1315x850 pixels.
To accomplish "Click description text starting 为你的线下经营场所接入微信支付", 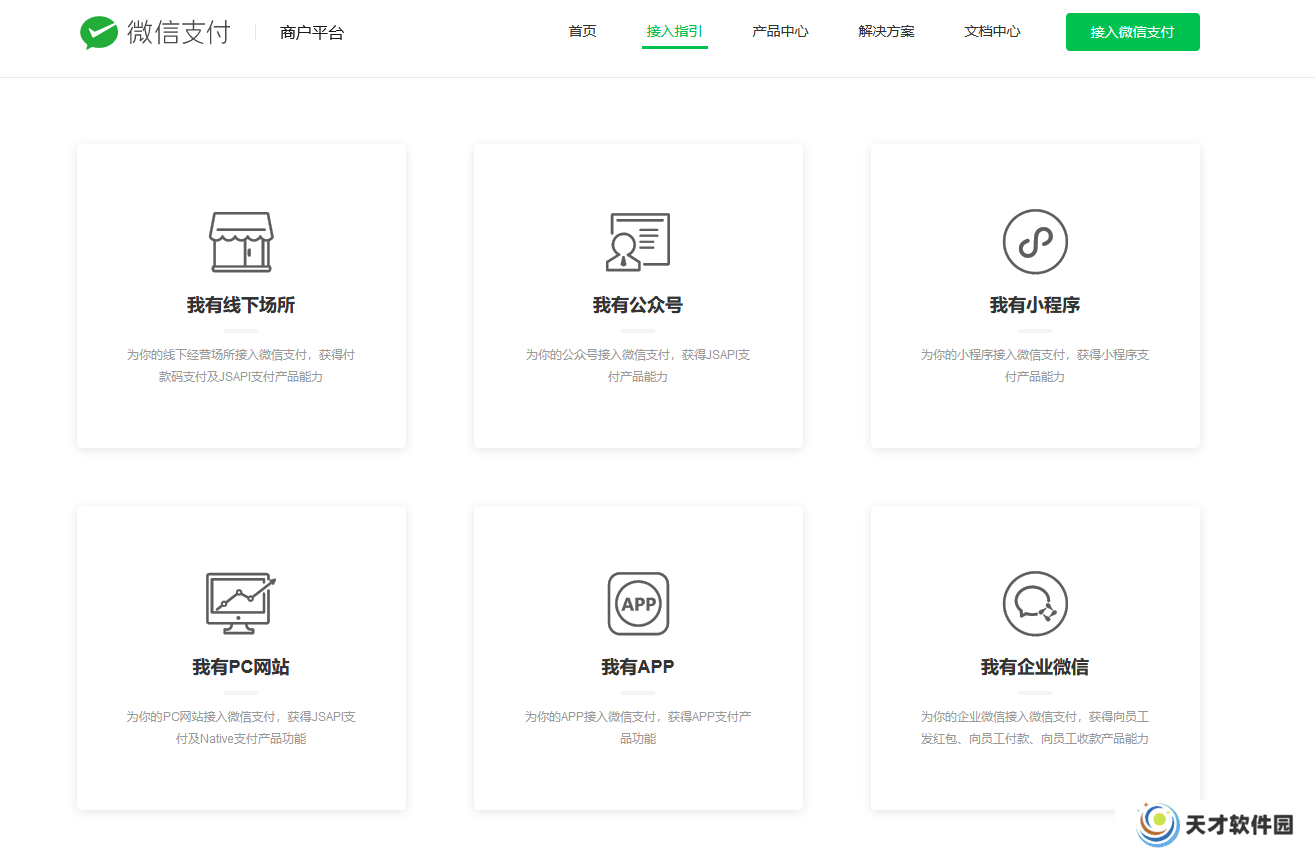I will click(x=241, y=366).
